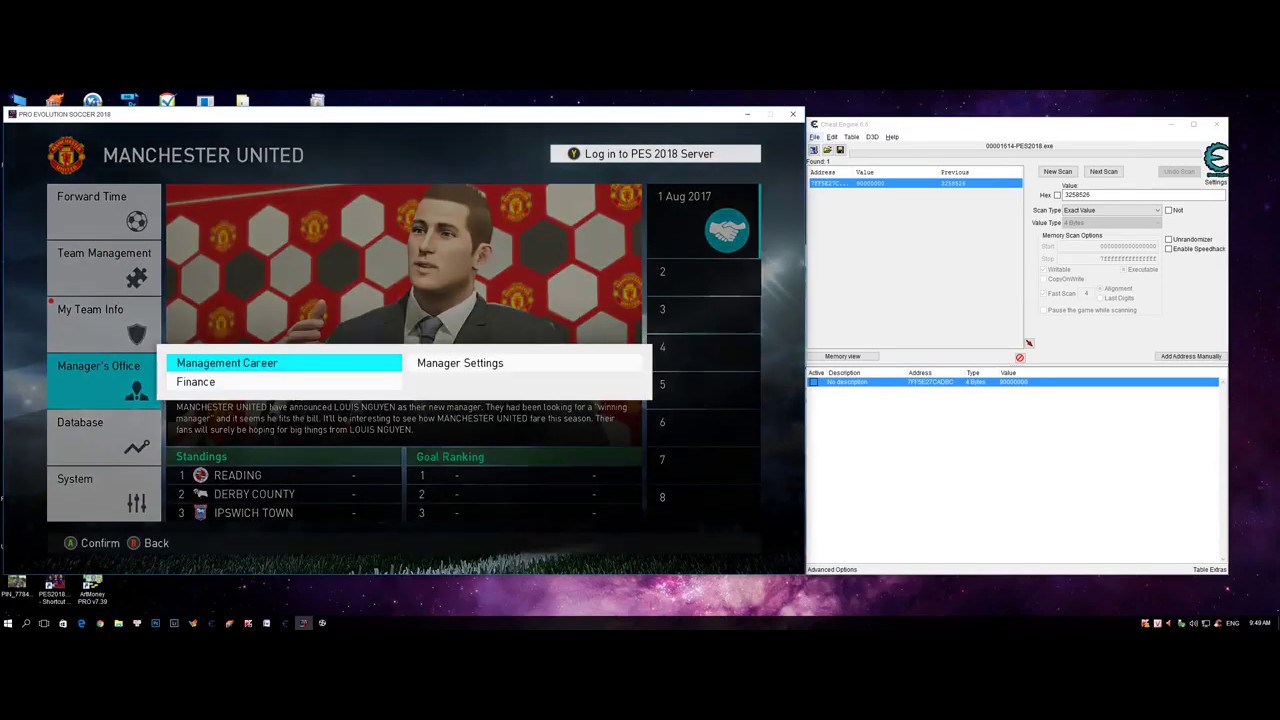Click the Fast Scan alignment value field
This screenshot has width=1280, height=720.
pyautogui.click(x=1087, y=294)
